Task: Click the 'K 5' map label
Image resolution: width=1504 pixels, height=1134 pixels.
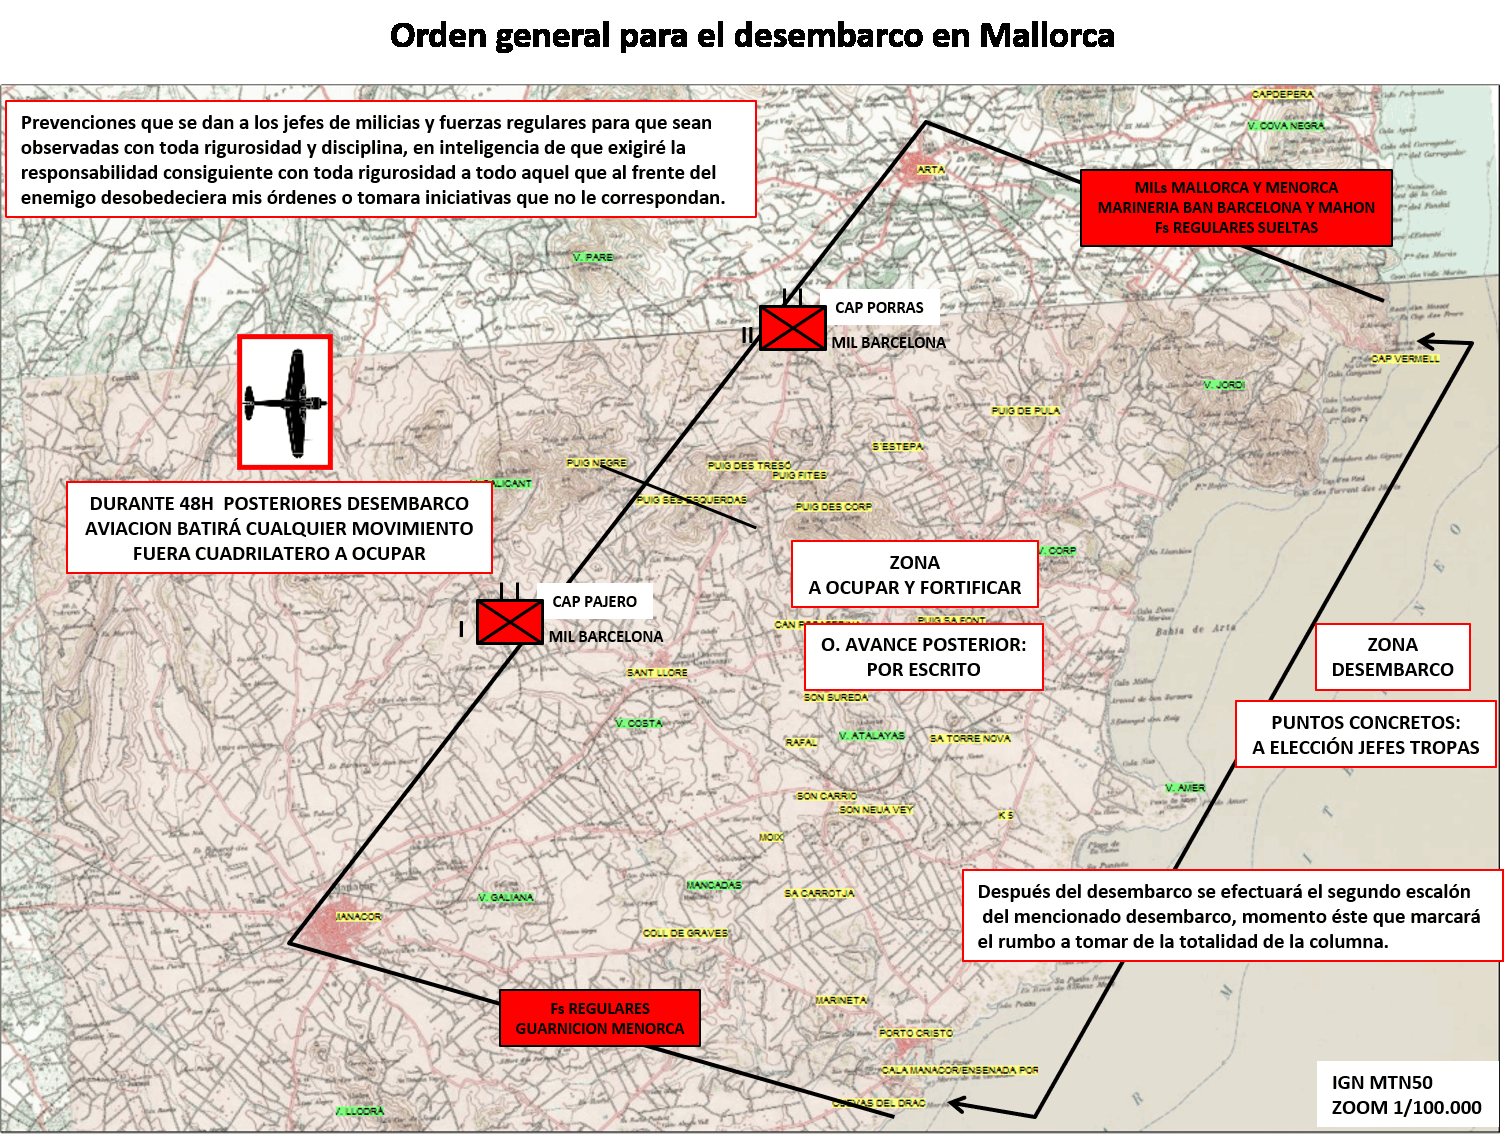Action: coord(1006,815)
